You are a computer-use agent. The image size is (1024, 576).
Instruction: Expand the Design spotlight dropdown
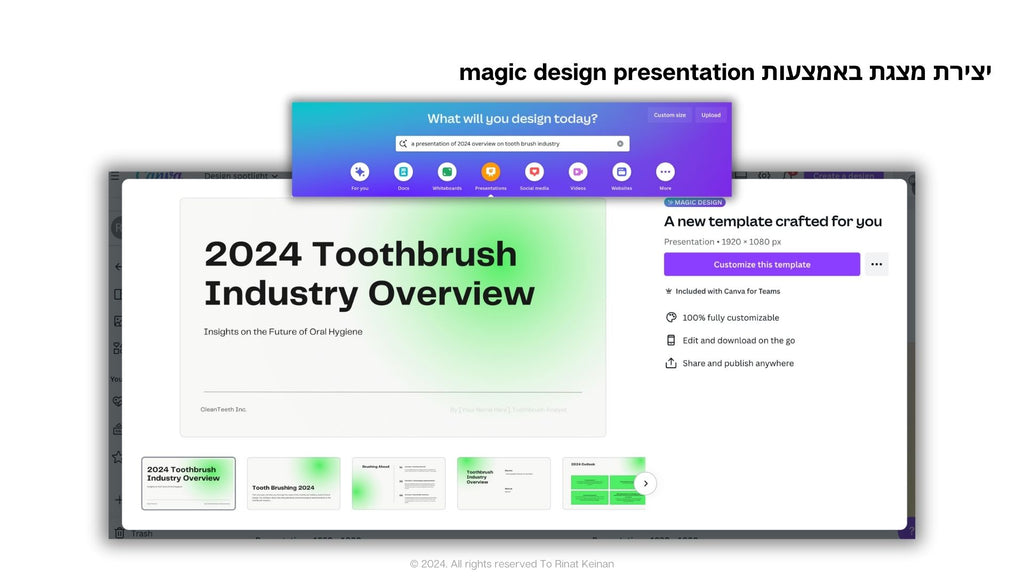[x=241, y=175]
